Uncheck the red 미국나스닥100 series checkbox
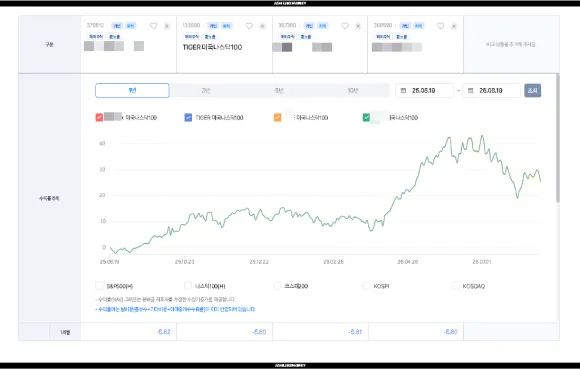 coord(99,118)
